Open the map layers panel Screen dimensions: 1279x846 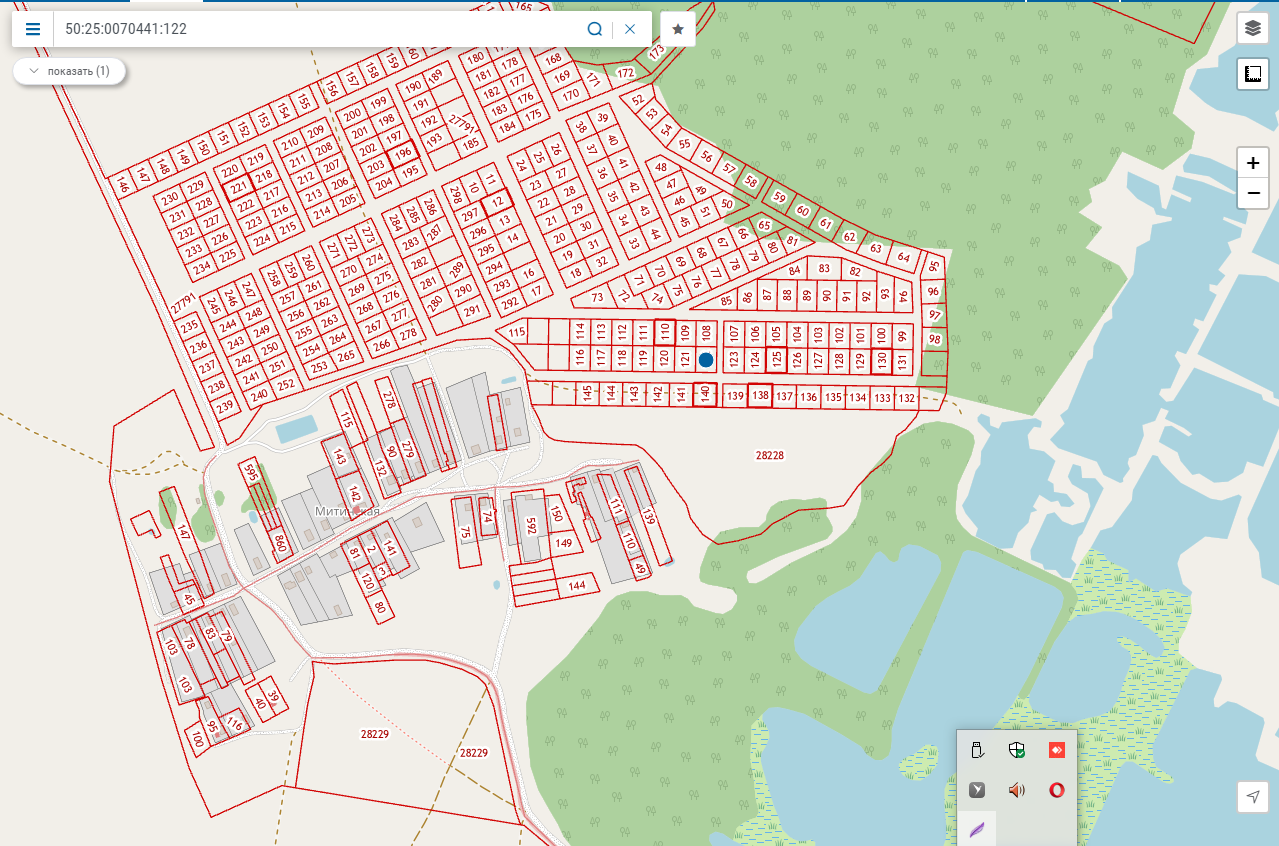pyautogui.click(x=1253, y=29)
